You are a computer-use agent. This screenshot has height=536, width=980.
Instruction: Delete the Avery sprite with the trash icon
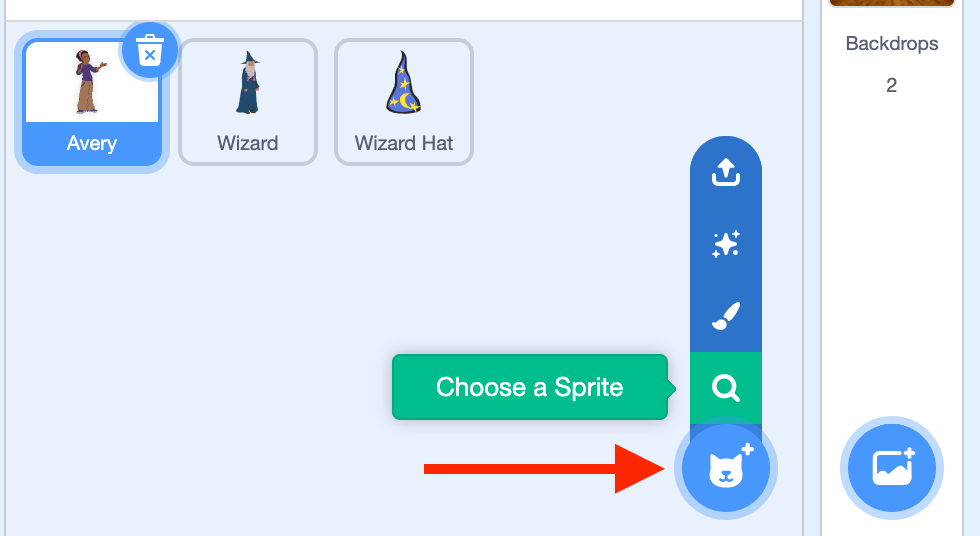coord(149,50)
